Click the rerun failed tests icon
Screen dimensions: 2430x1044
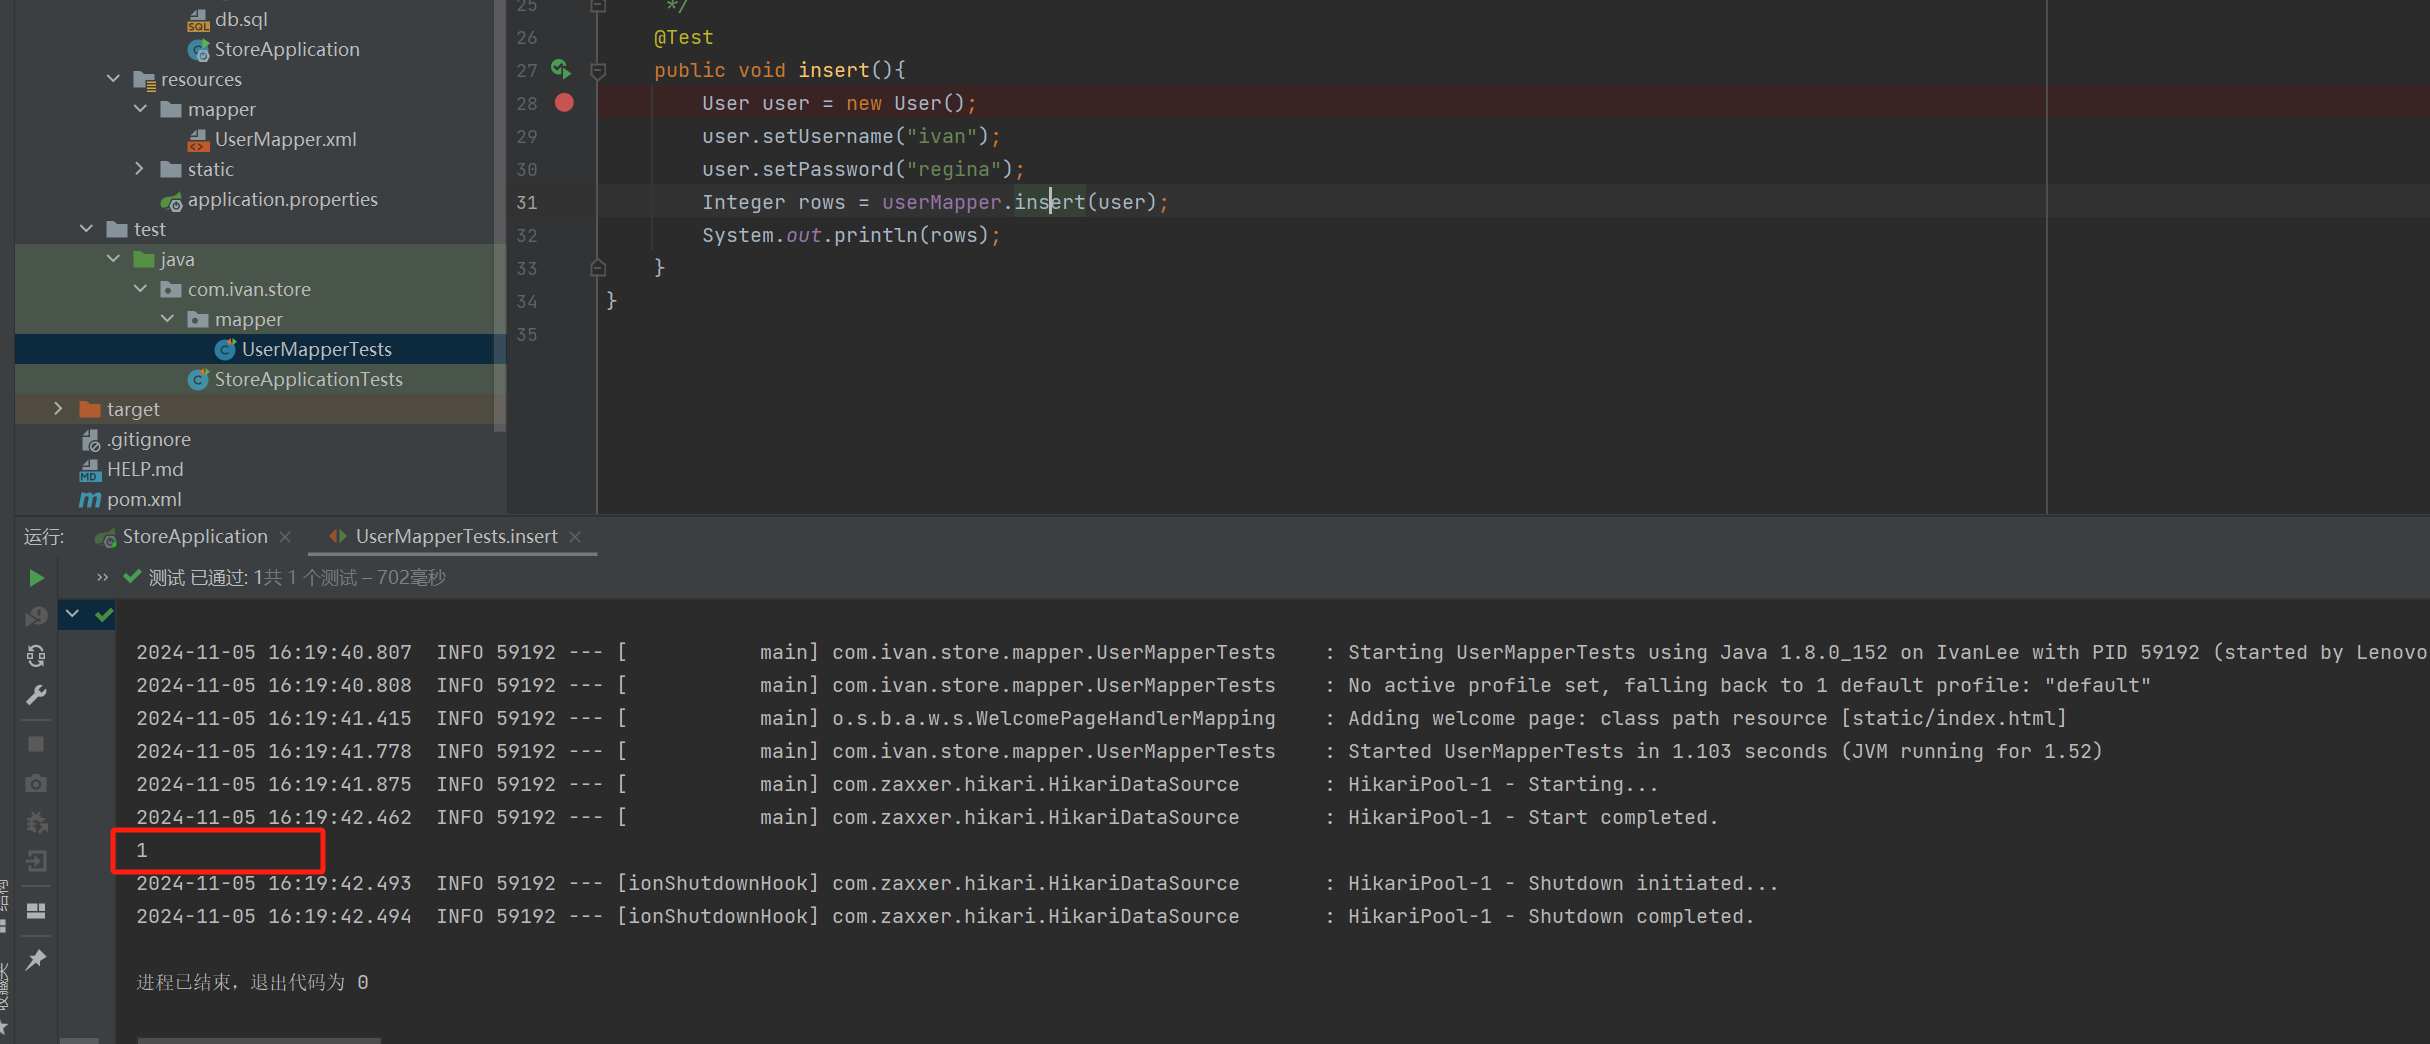(36, 617)
